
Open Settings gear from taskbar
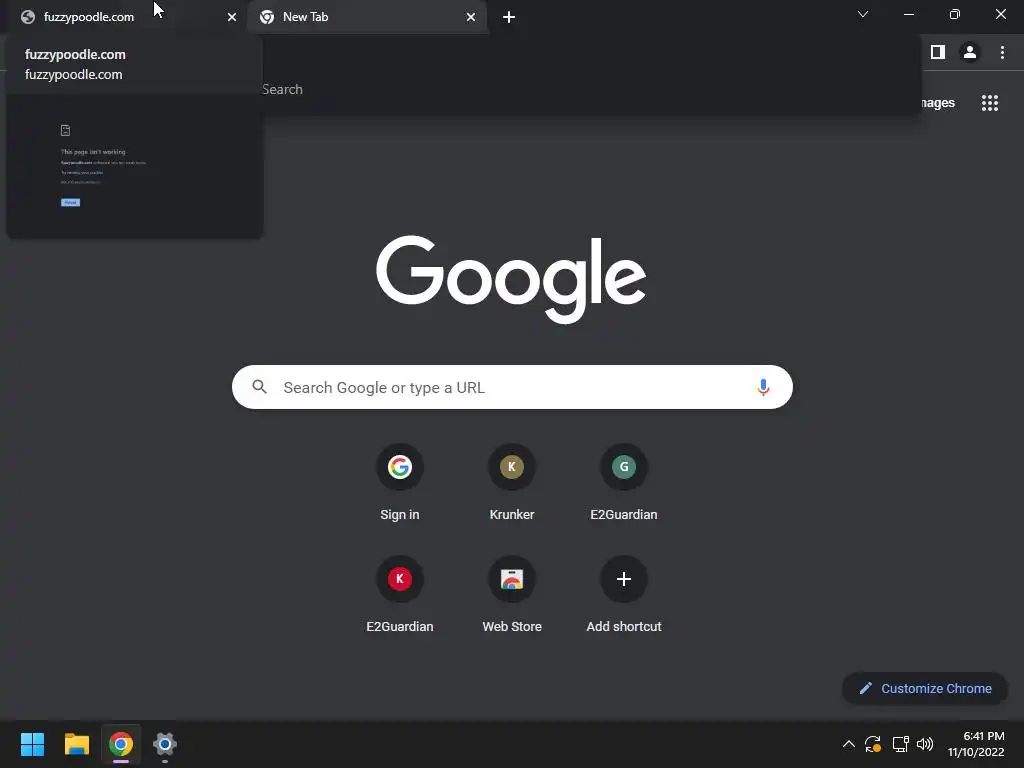165,744
